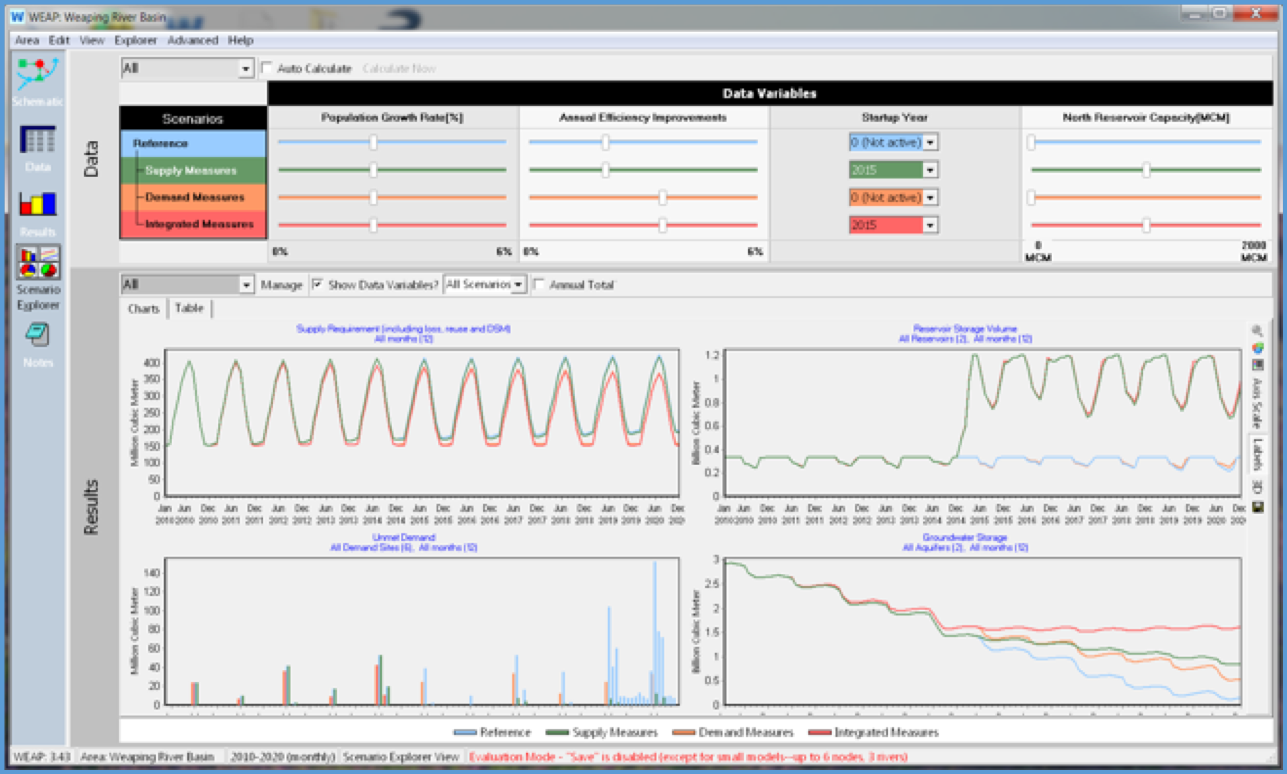Click Supply Measures North Reservoir Capacity slider

(x=1146, y=171)
